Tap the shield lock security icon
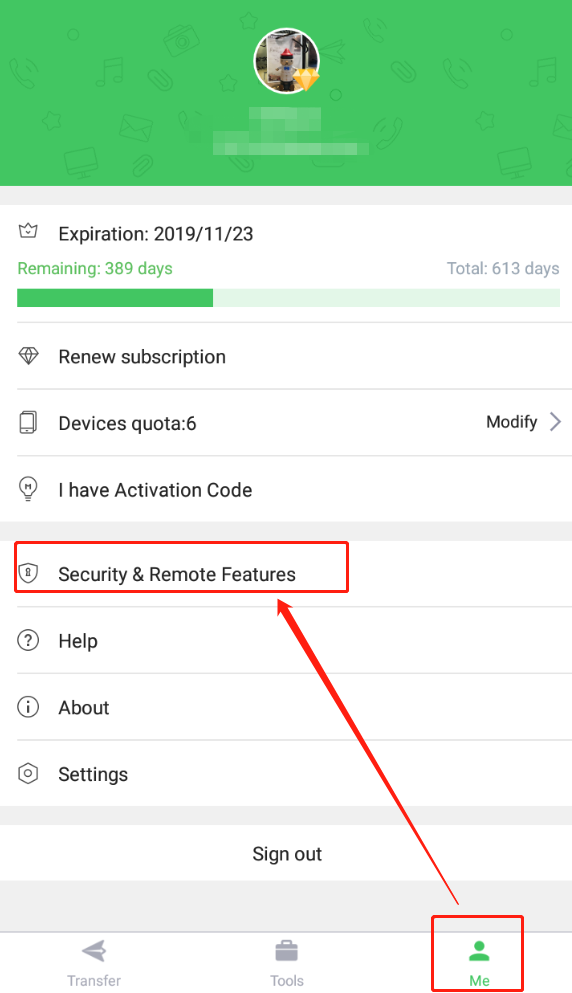This screenshot has height=993, width=572. [28, 573]
